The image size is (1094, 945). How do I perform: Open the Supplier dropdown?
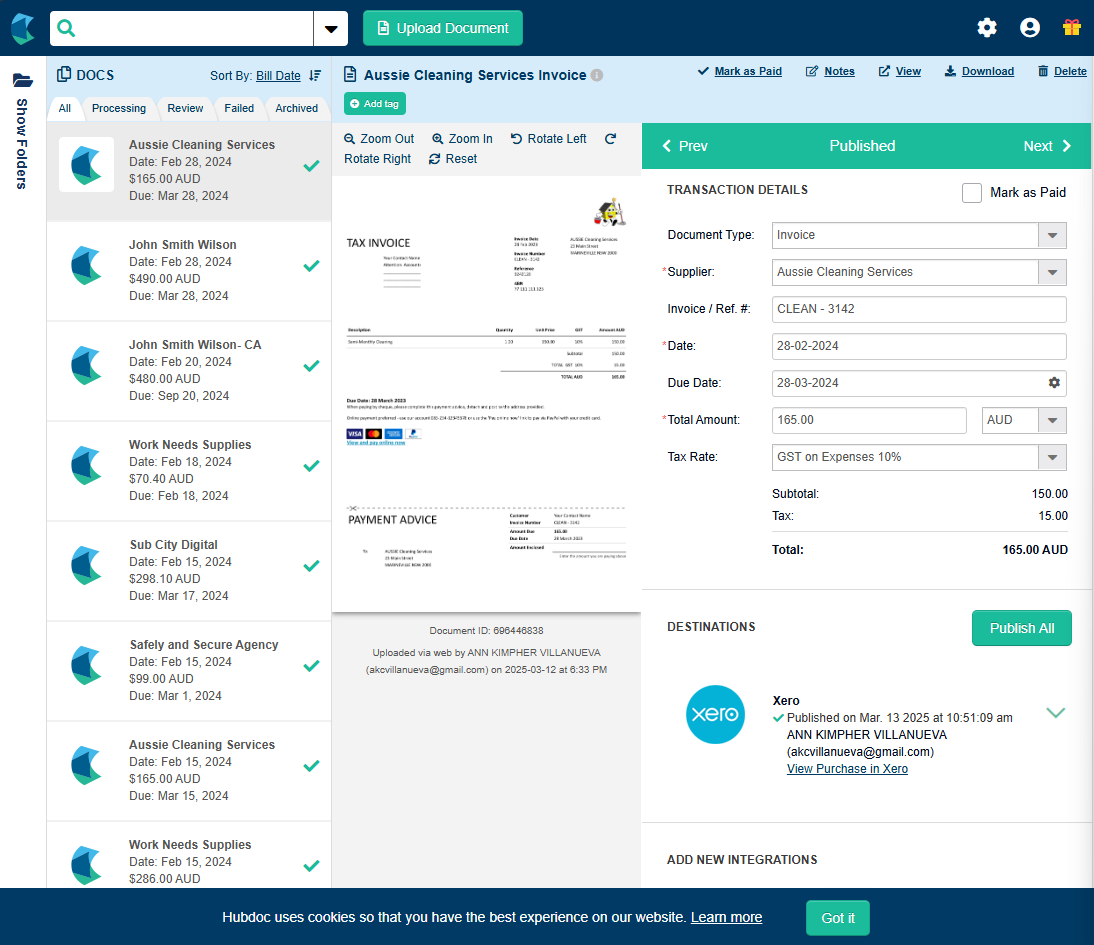coord(1052,272)
